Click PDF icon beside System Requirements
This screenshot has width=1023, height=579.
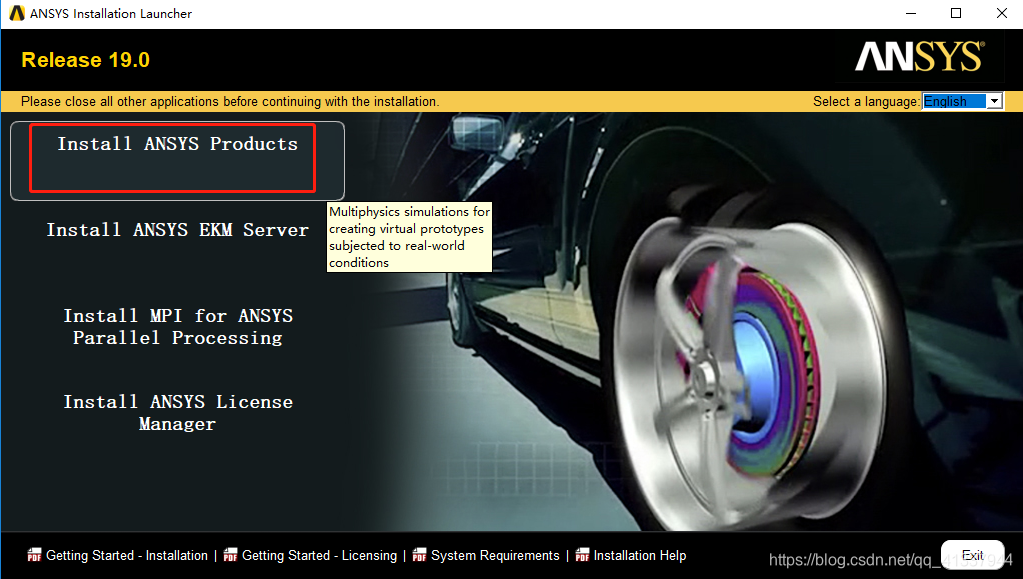420,555
